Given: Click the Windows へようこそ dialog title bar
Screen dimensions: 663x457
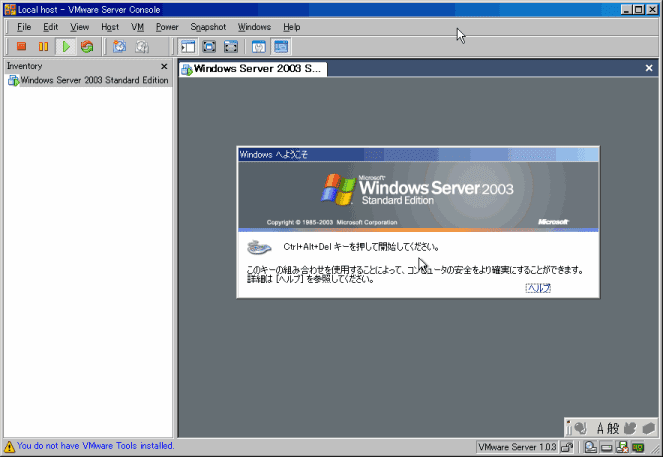Looking at the screenshot, I should tap(418, 154).
